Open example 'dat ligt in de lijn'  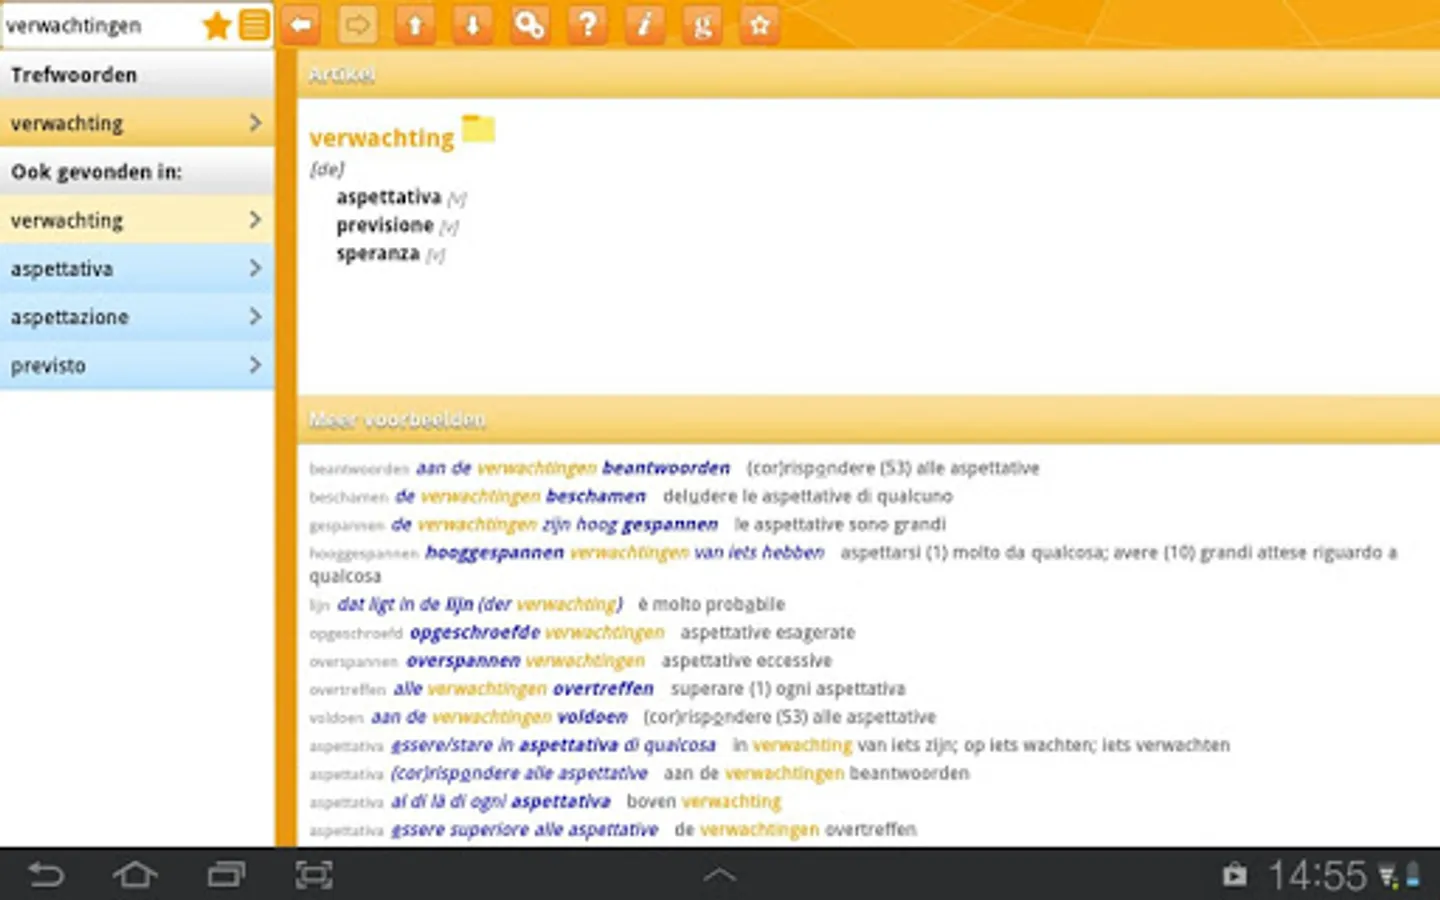[480, 604]
